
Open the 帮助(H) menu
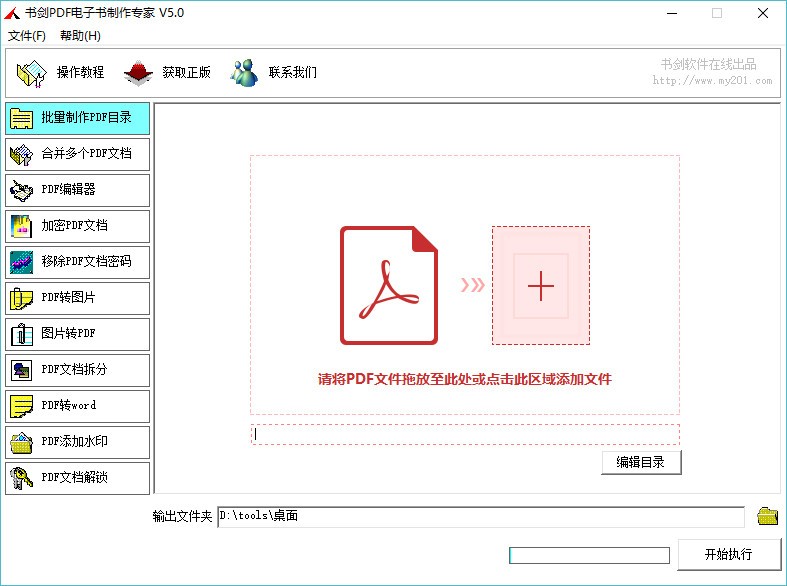tap(80, 36)
